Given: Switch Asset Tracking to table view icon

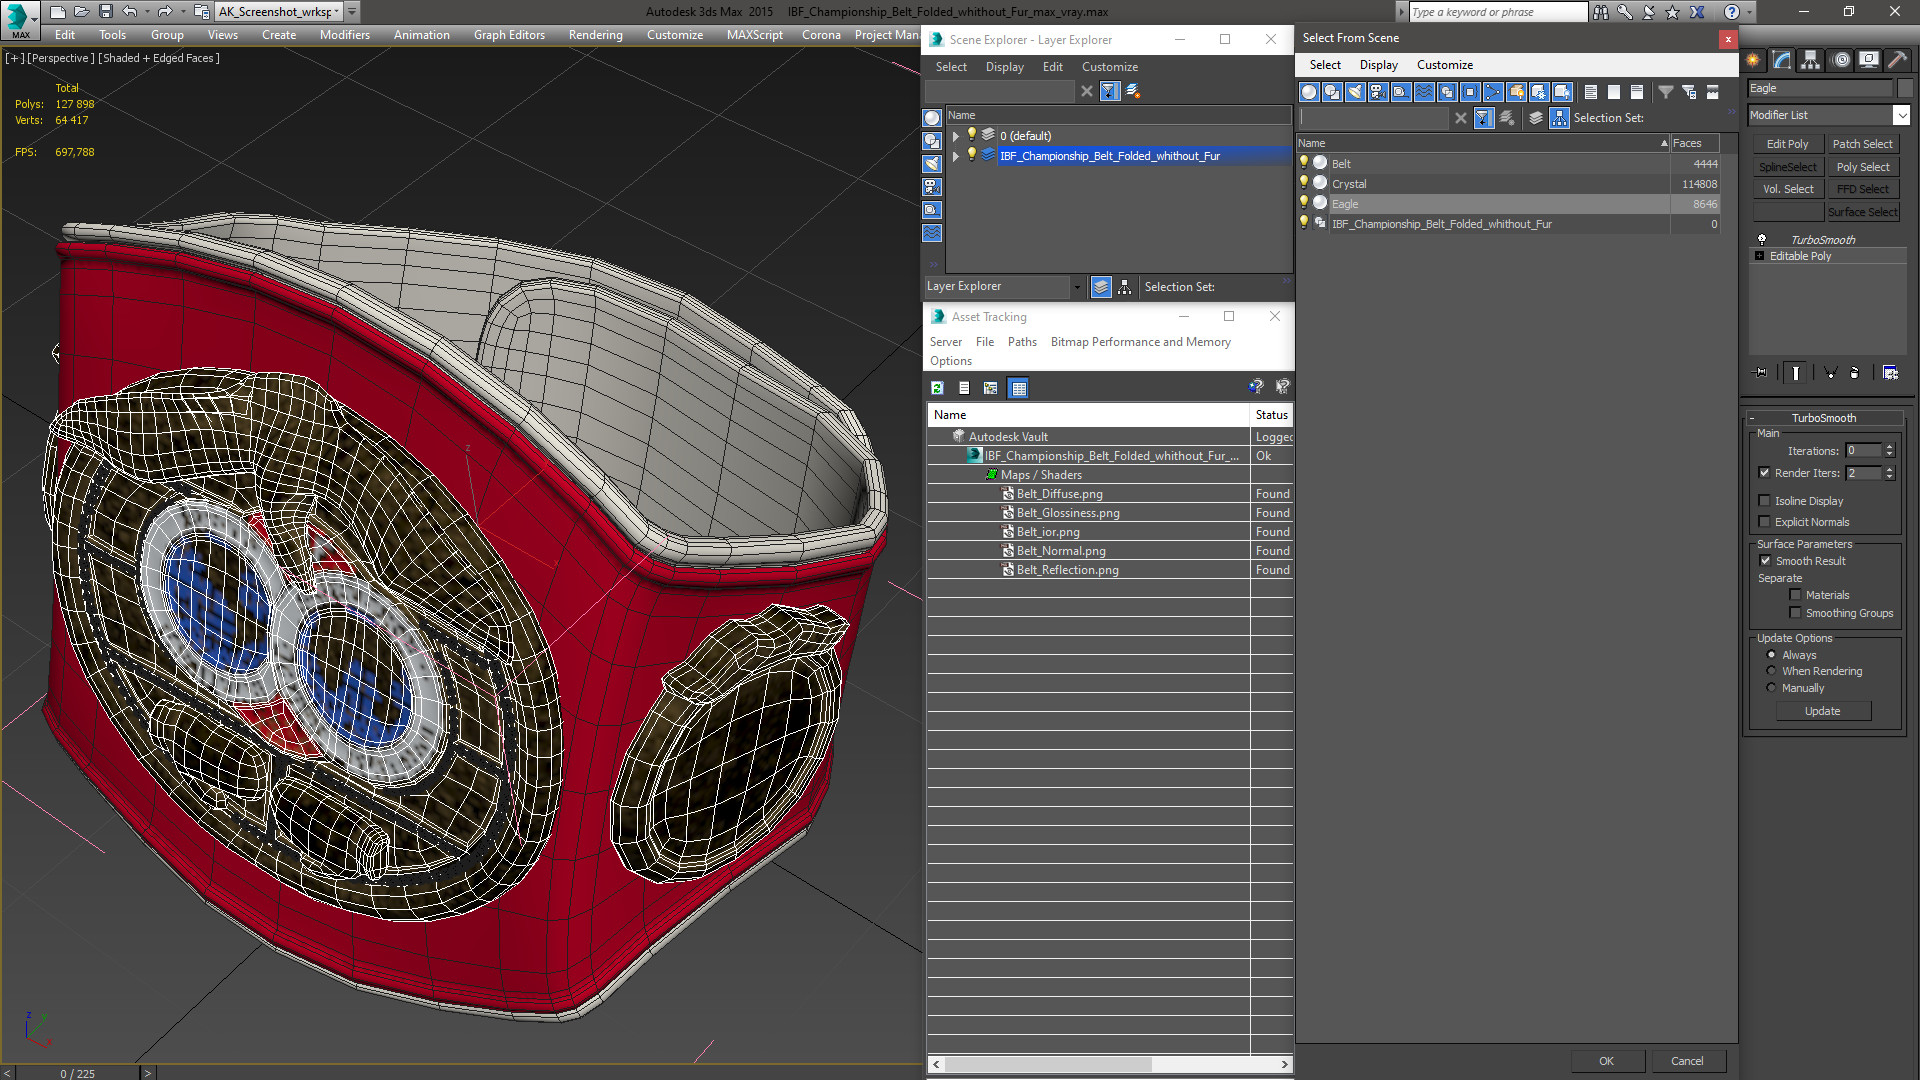Looking at the screenshot, I should pos(1018,388).
